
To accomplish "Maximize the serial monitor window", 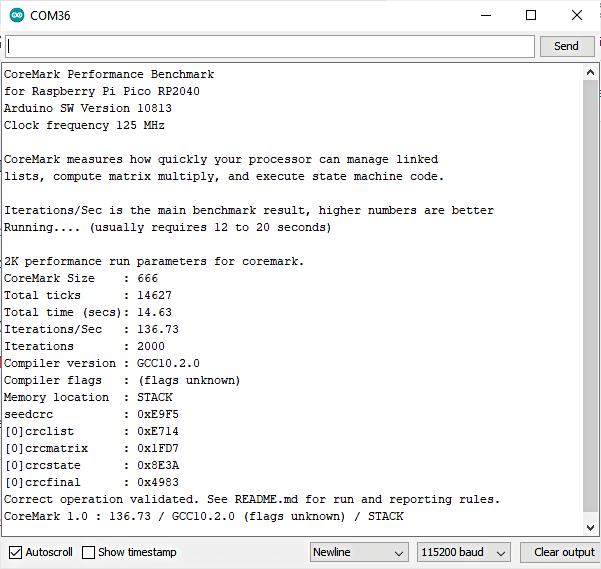I will [531, 16].
